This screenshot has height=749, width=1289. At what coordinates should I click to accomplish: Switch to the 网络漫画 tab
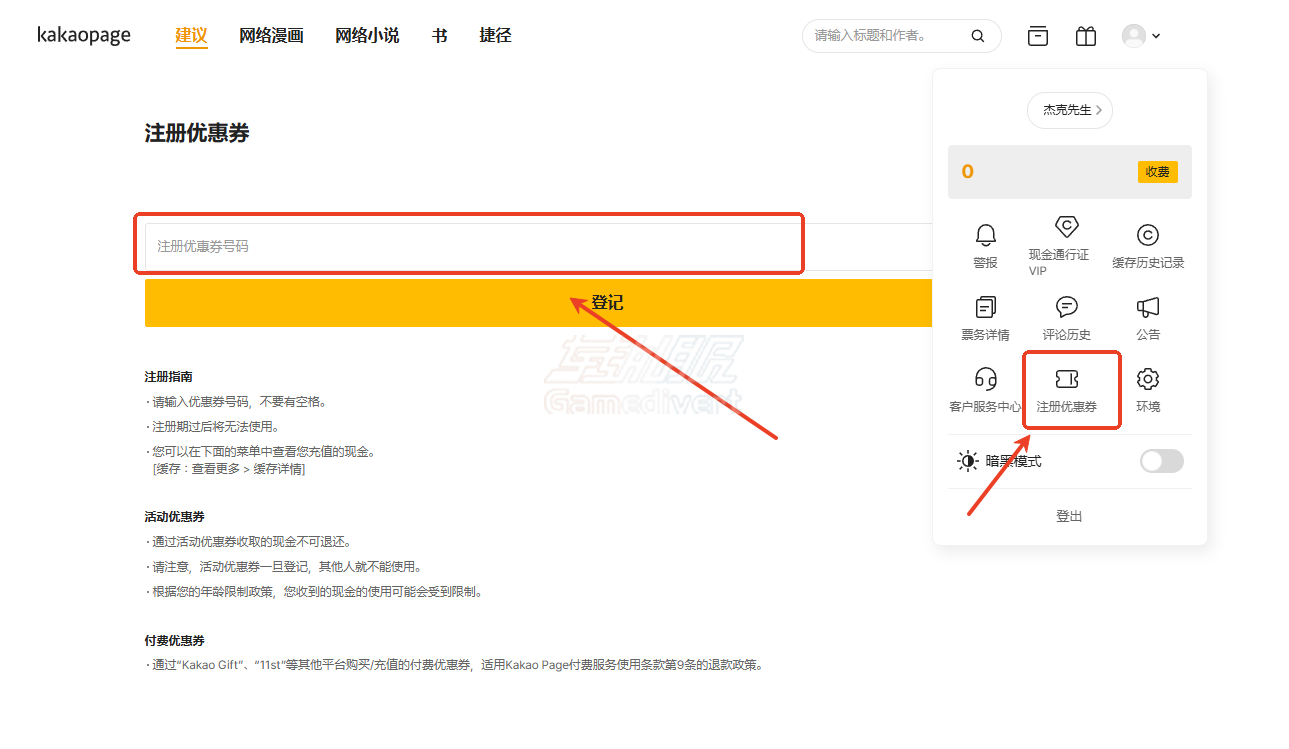pyautogui.click(x=271, y=35)
